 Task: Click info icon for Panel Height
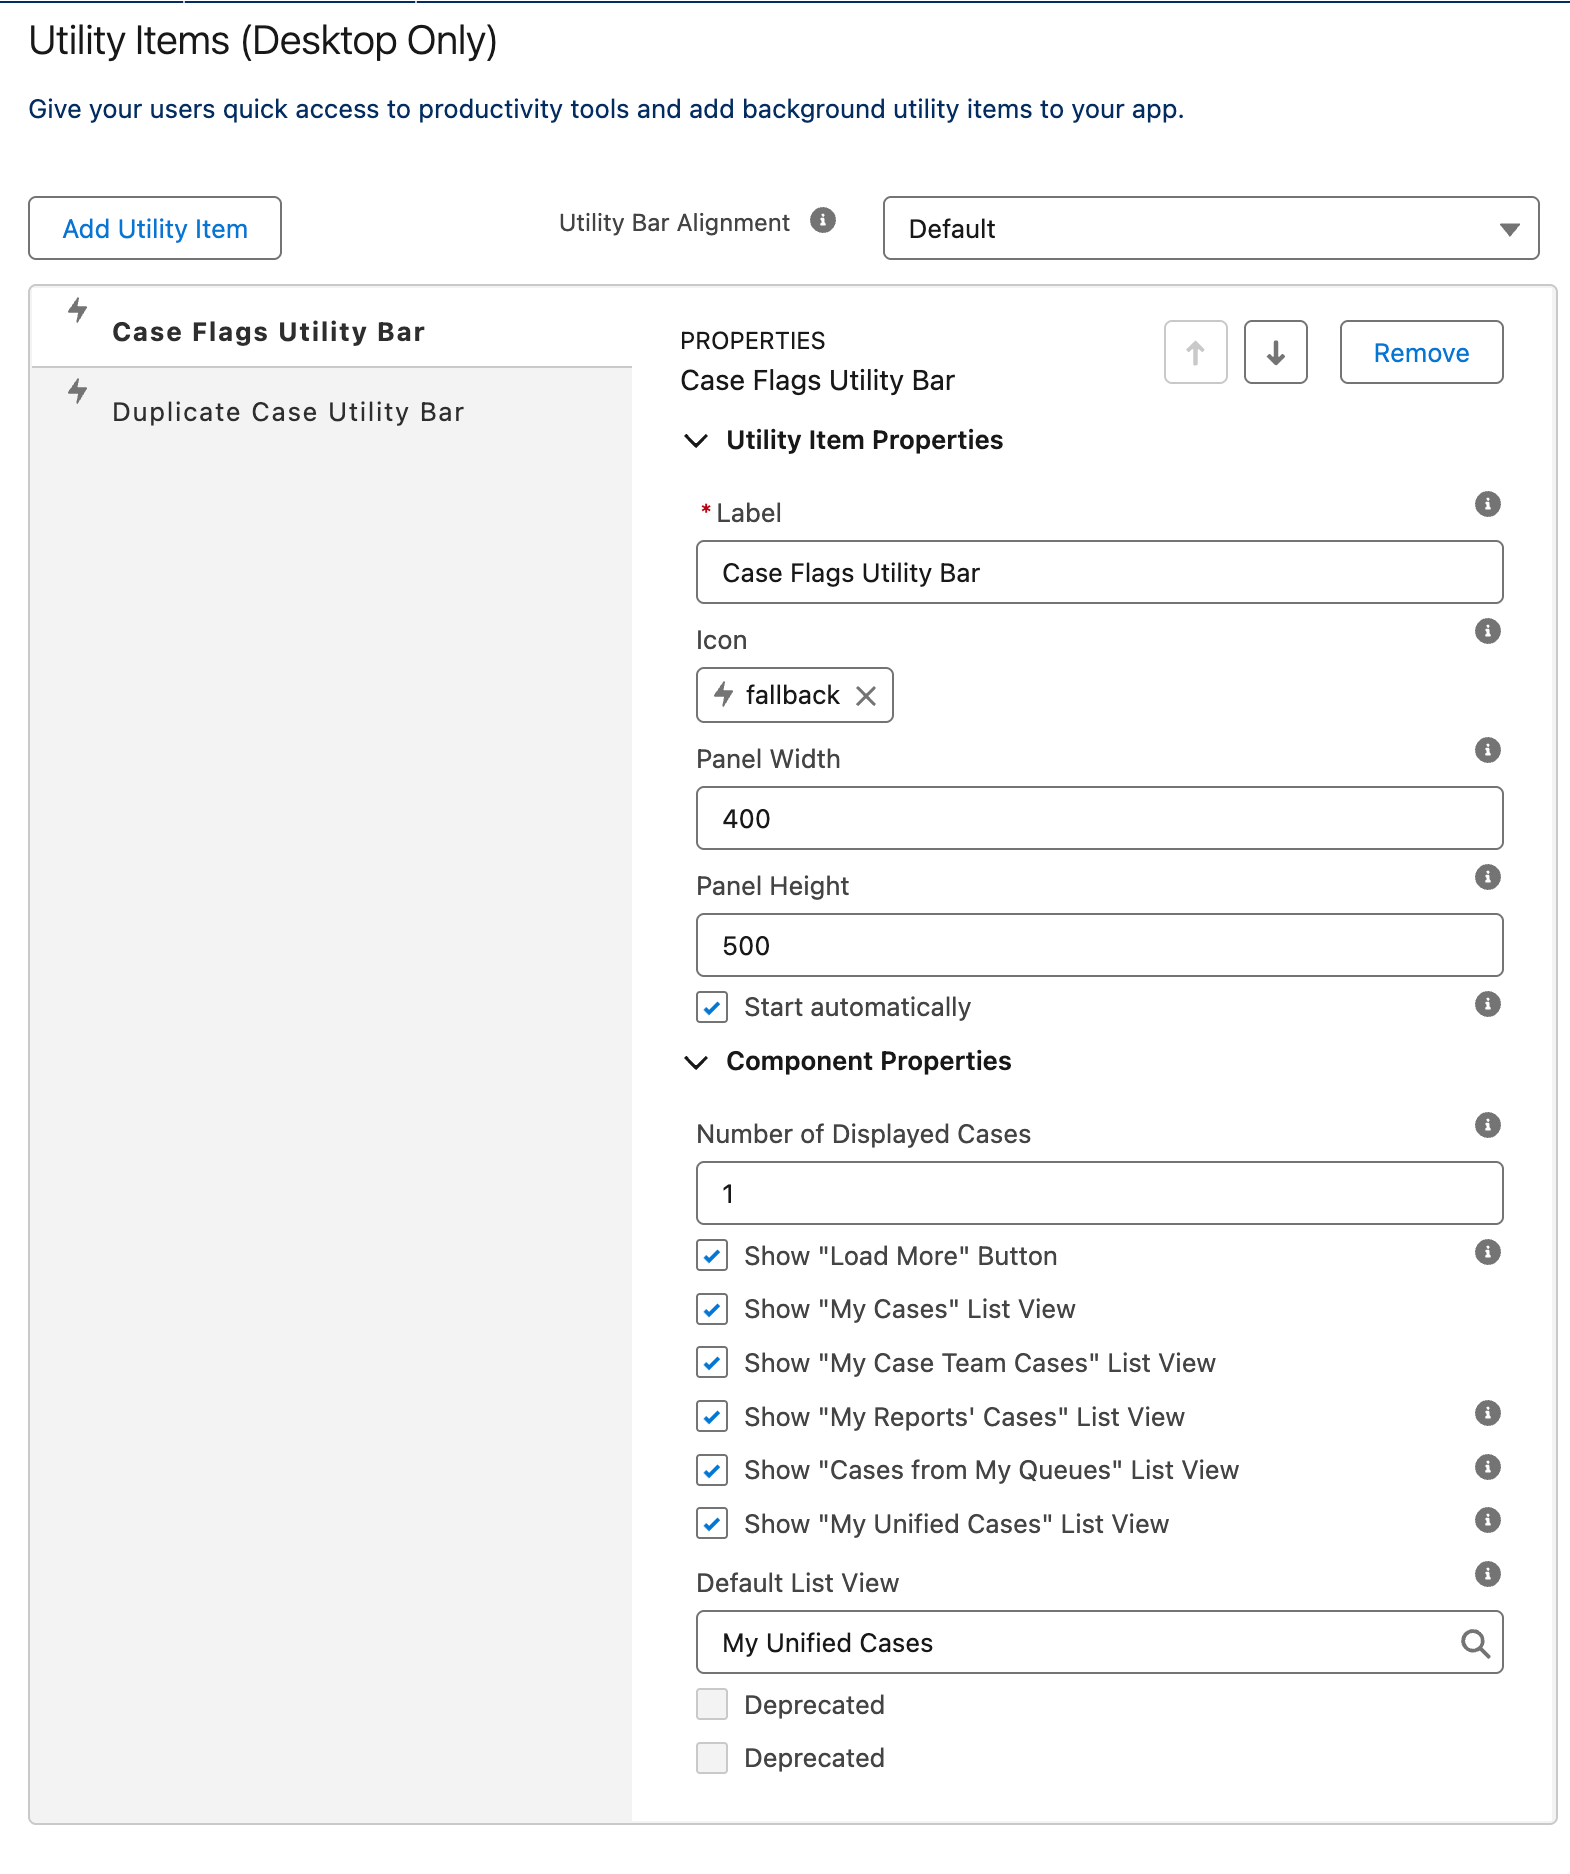click(1487, 877)
